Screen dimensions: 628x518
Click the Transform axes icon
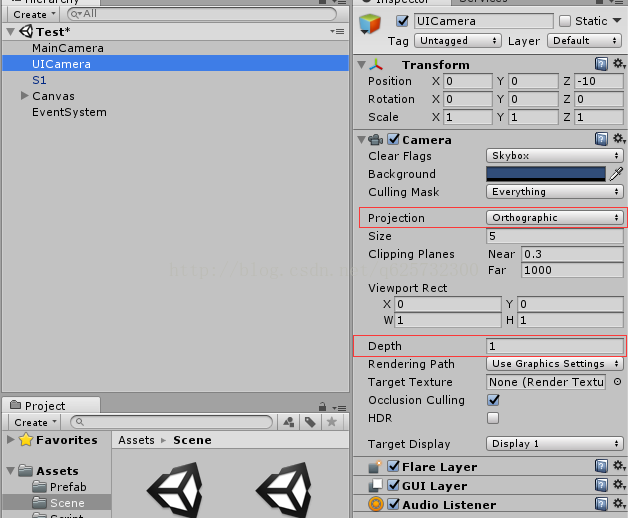[x=376, y=64]
